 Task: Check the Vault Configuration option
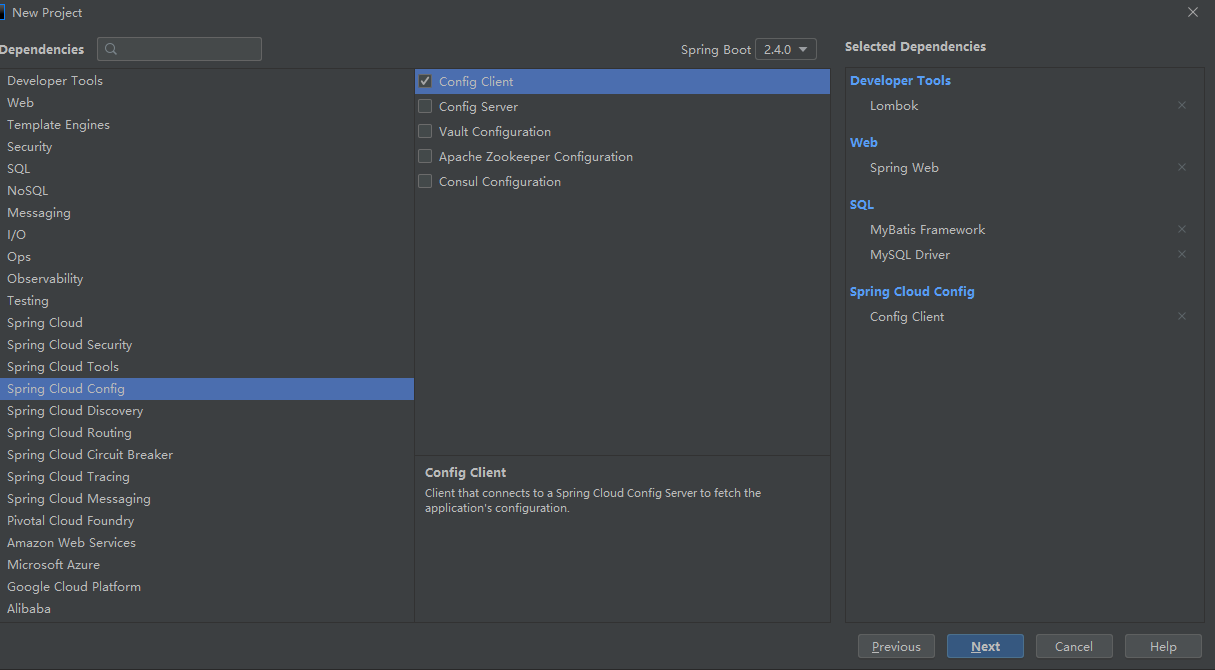click(425, 131)
